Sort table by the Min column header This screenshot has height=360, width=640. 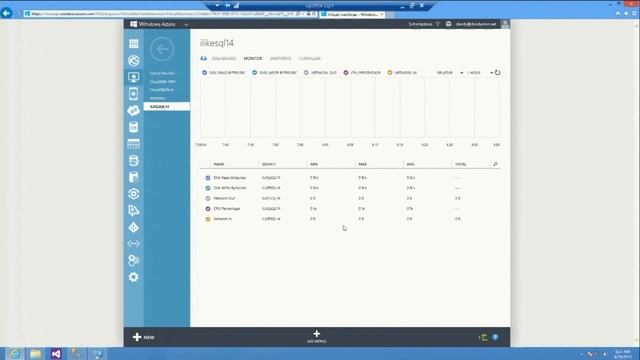point(313,164)
